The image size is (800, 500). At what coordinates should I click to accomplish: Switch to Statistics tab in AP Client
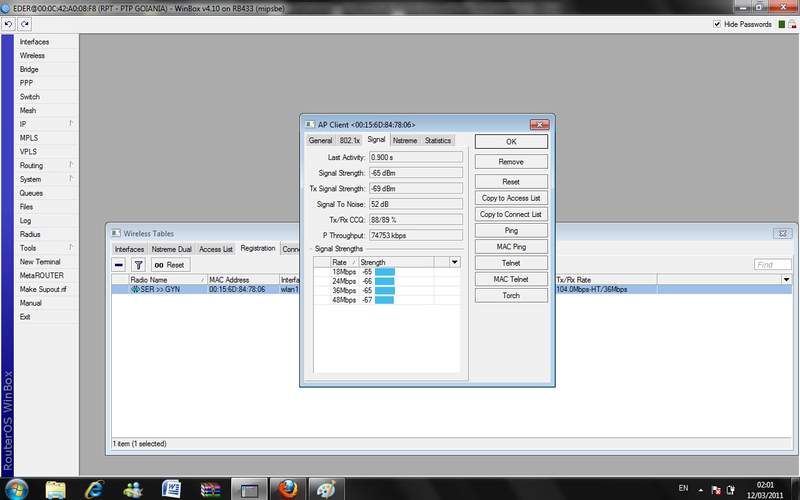(x=438, y=140)
